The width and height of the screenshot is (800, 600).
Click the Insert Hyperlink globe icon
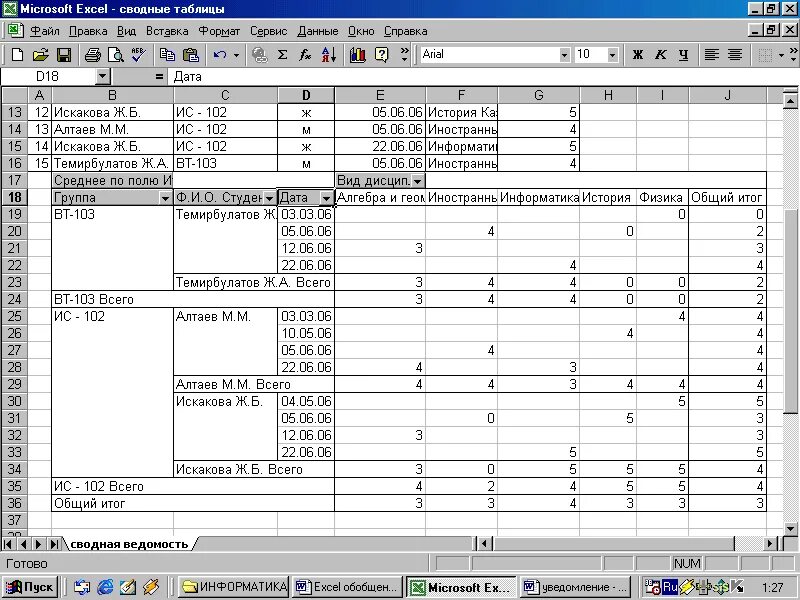pyautogui.click(x=260, y=55)
